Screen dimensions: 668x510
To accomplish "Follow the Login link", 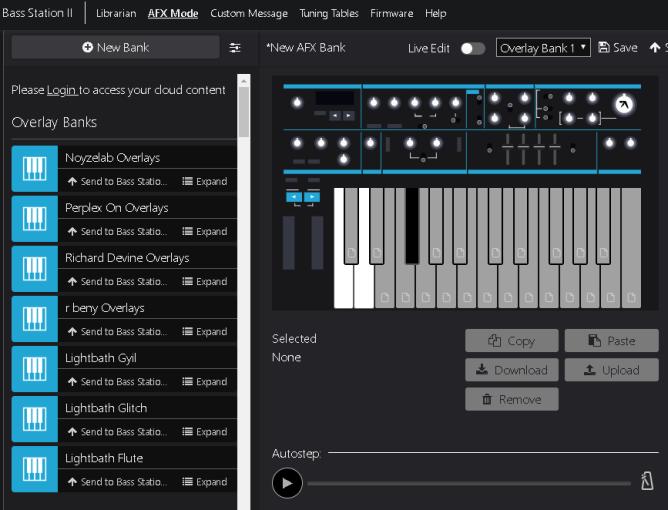I will (x=62, y=90).
